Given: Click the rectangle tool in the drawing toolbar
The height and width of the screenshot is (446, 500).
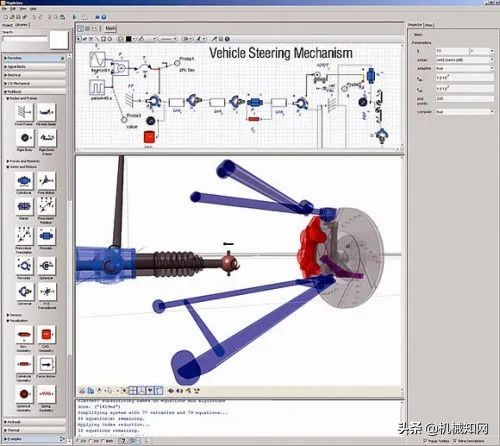Looking at the screenshot, I should pos(103,39).
